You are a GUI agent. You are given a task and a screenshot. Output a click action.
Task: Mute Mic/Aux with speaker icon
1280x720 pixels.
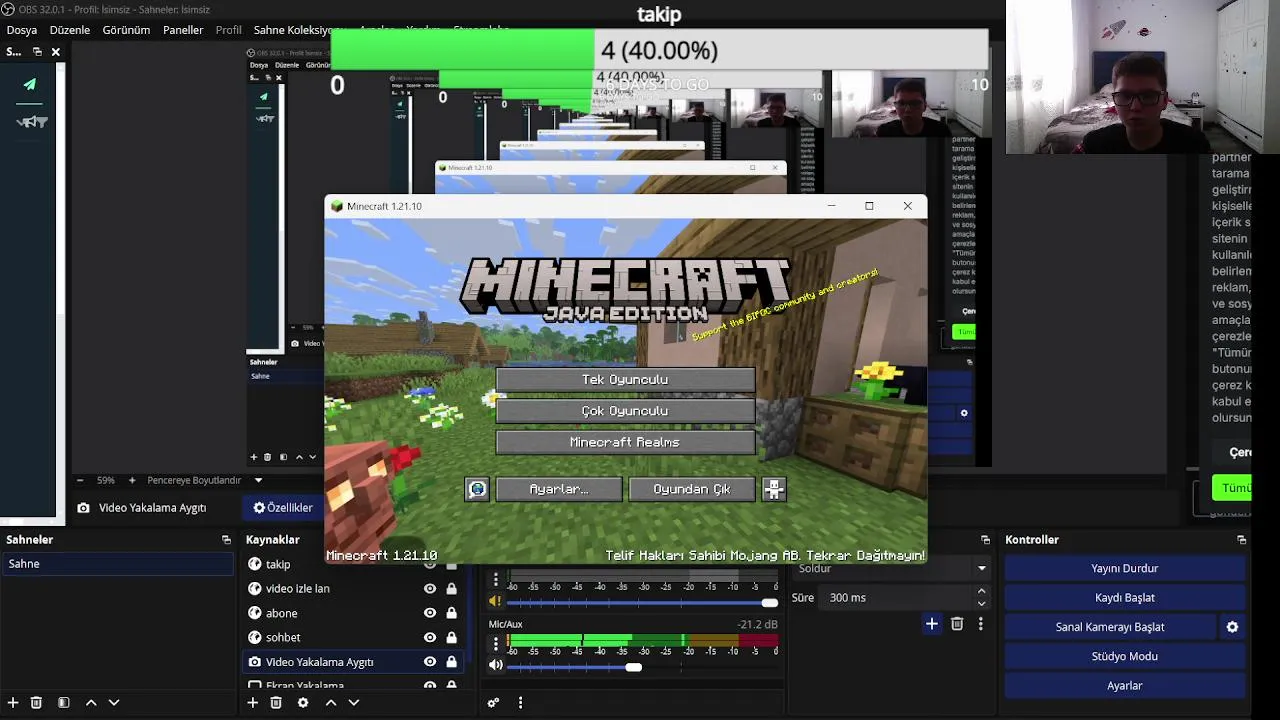[x=495, y=665]
